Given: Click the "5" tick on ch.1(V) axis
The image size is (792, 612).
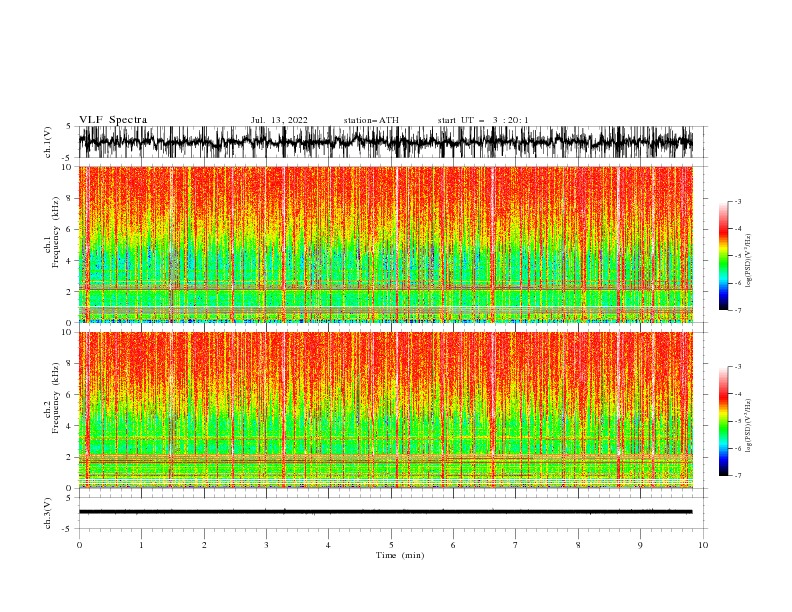Looking at the screenshot, I should tap(69, 126).
